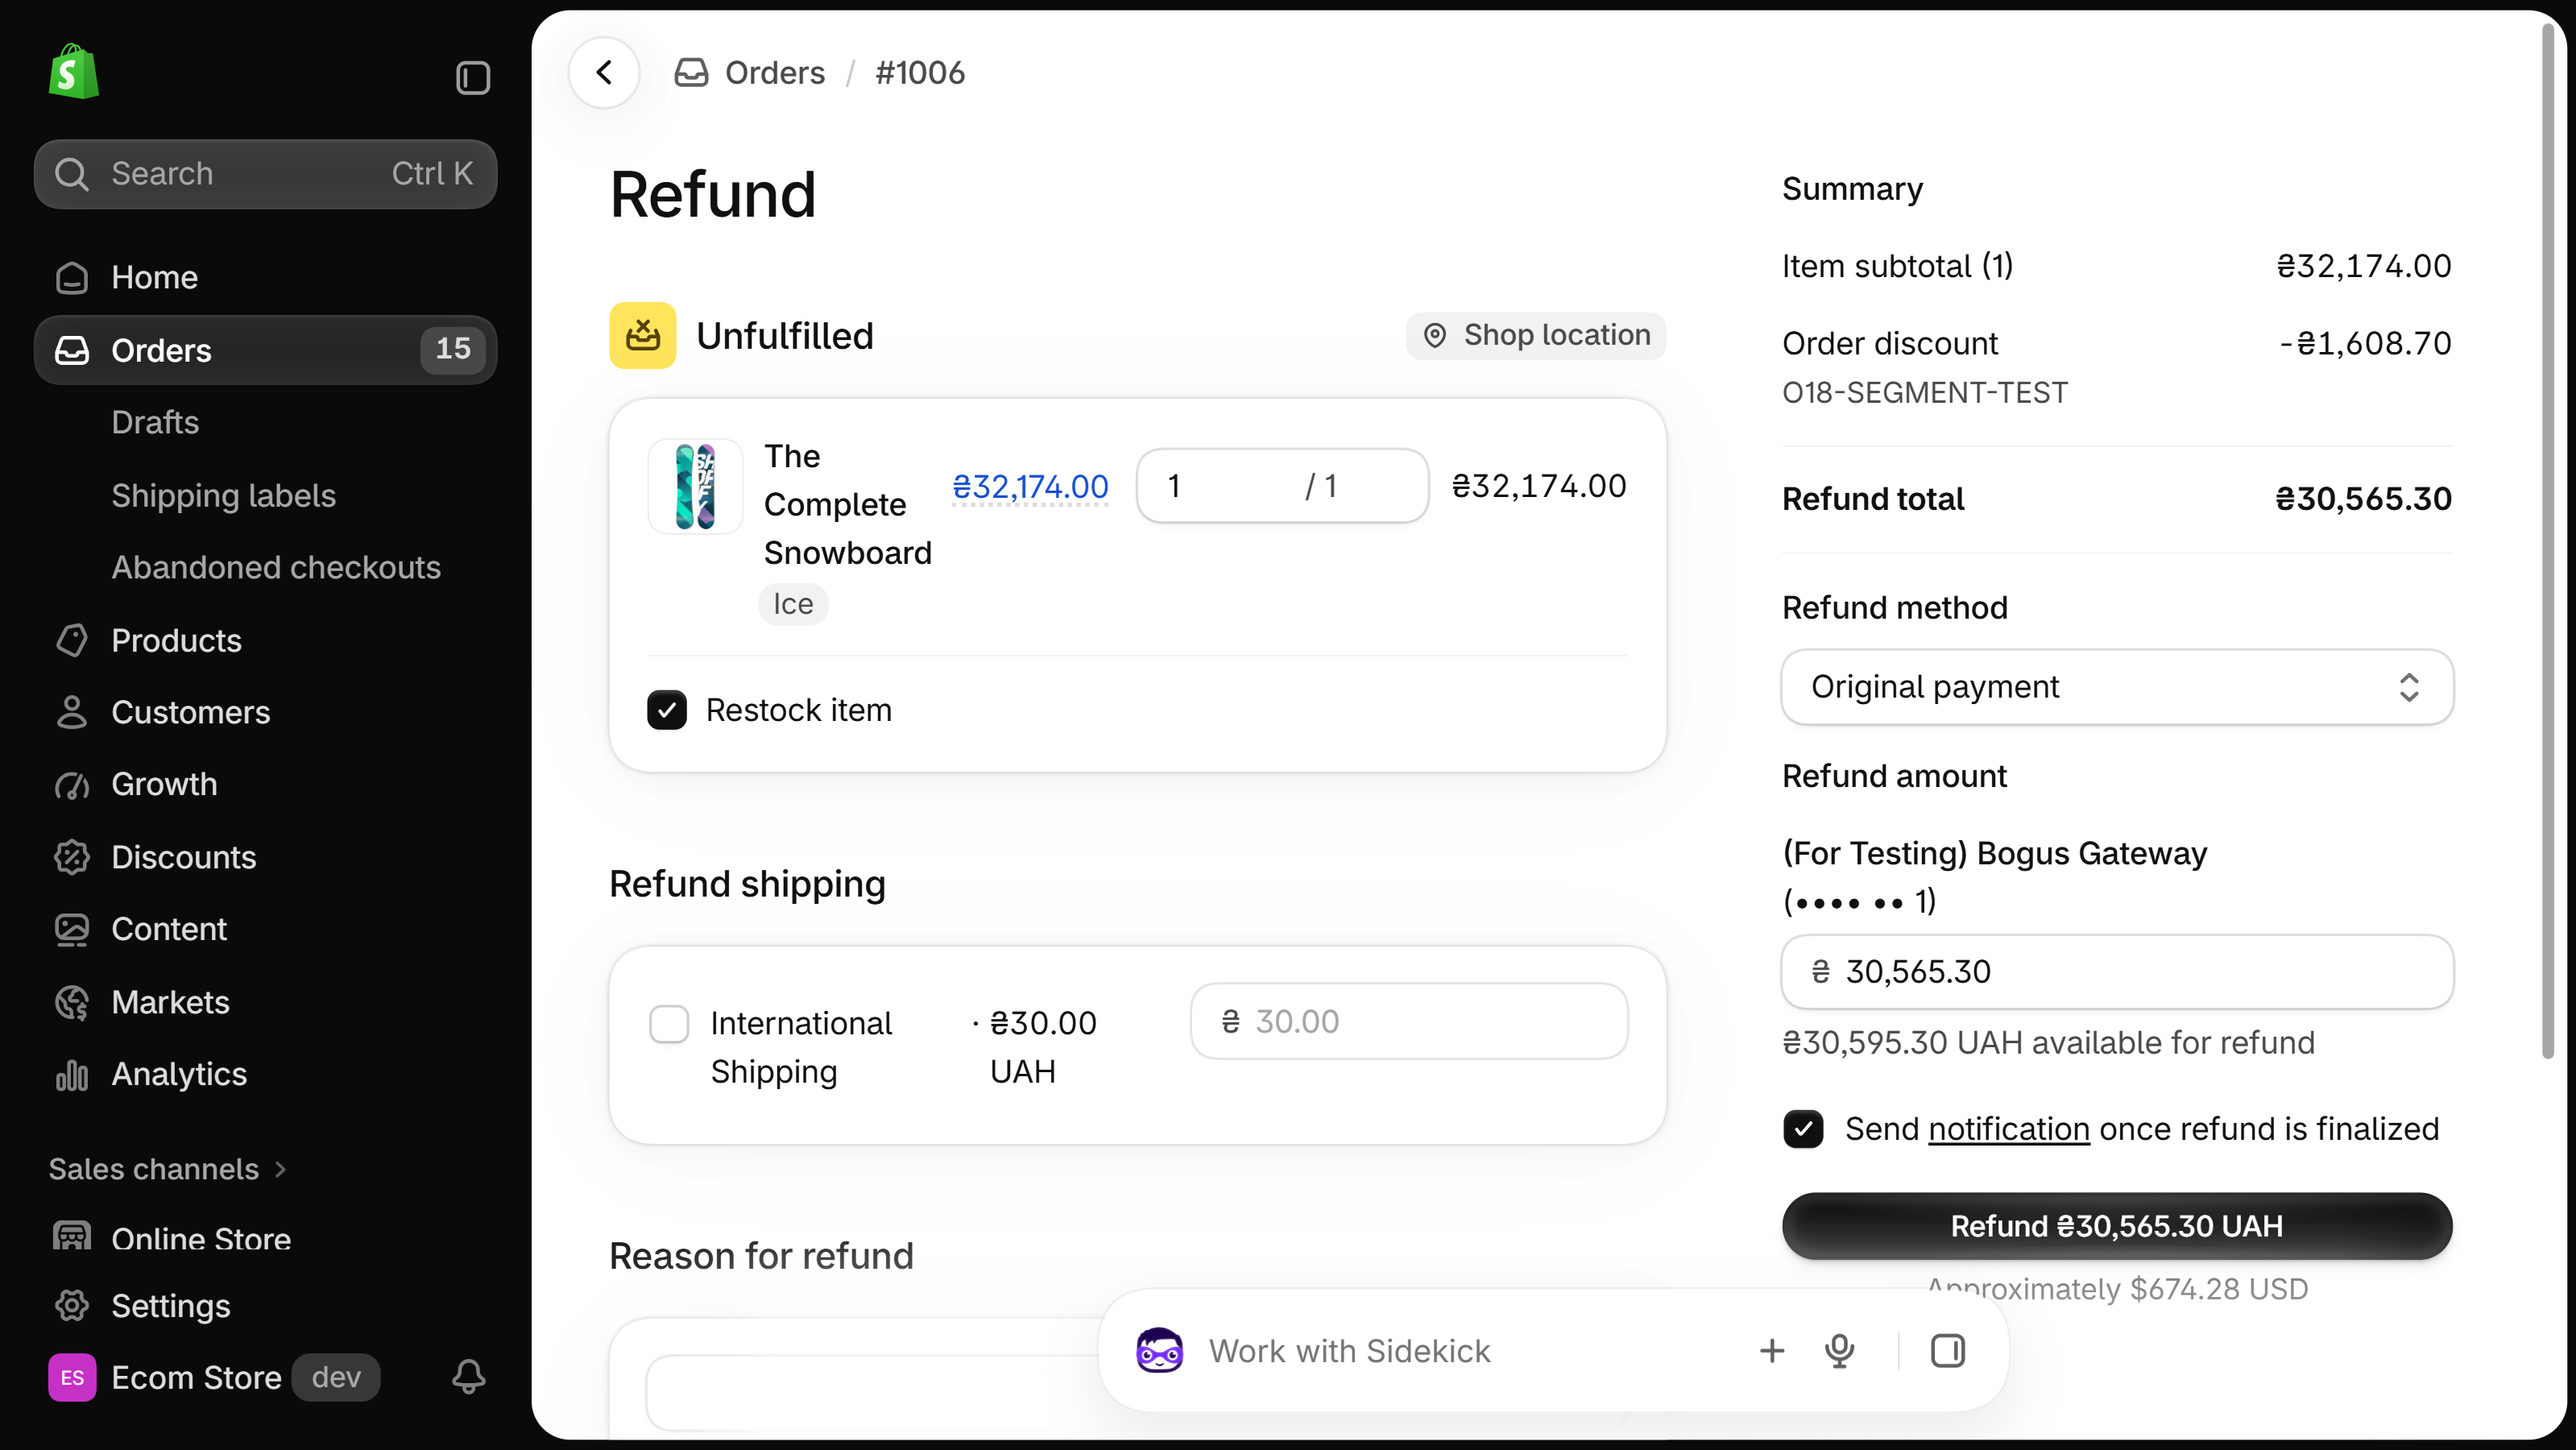Toggle the Sidekick side panel icon
Viewport: 2576px width, 1450px height.
pos(1947,1351)
